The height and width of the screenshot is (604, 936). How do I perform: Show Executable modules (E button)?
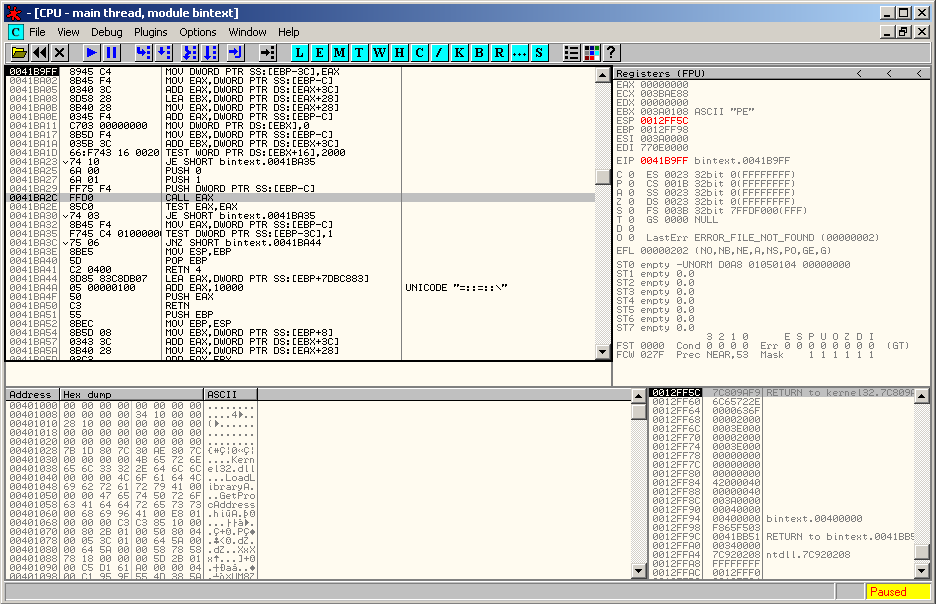[x=320, y=52]
